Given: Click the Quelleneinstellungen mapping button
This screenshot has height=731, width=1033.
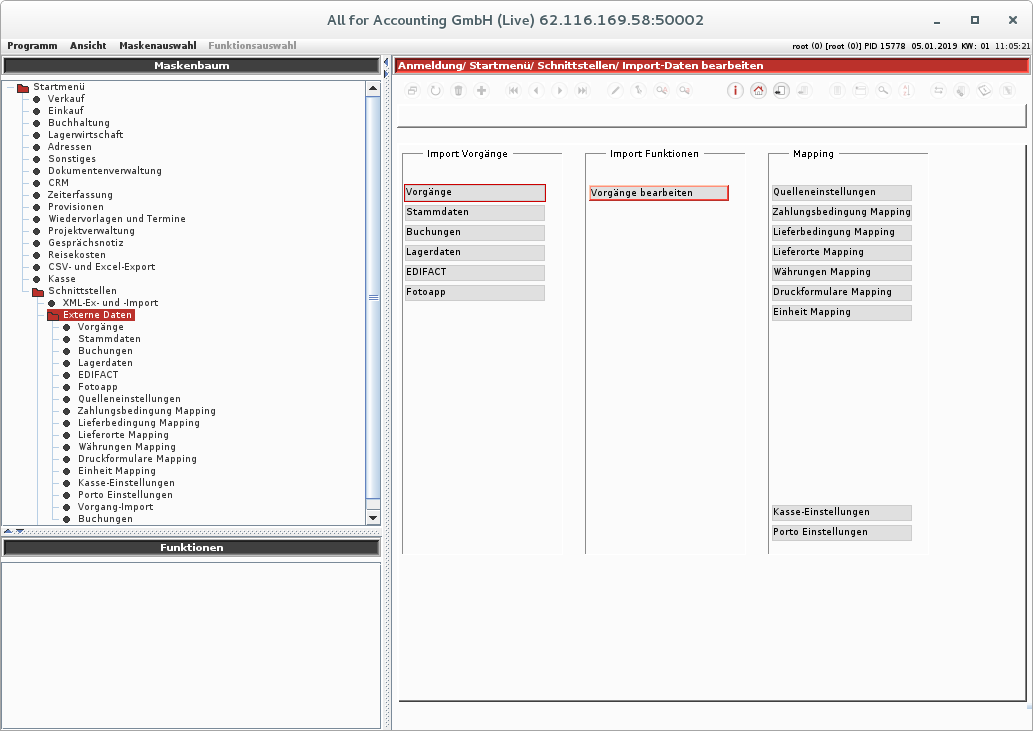Looking at the screenshot, I should click(841, 192).
